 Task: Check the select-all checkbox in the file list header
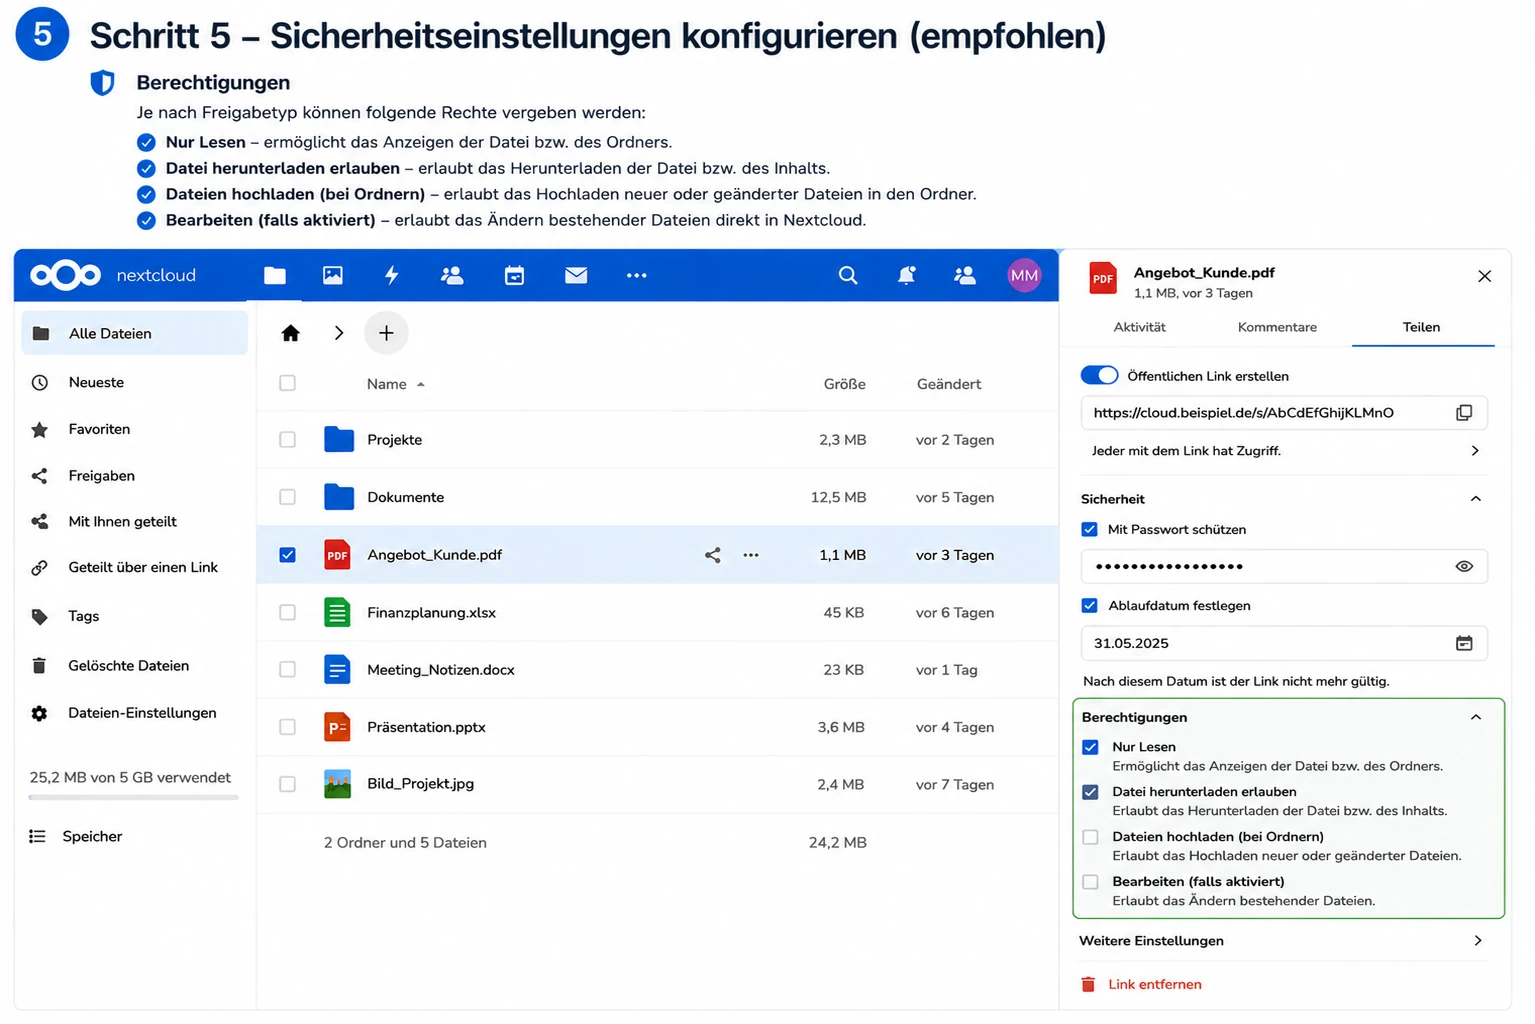(288, 383)
